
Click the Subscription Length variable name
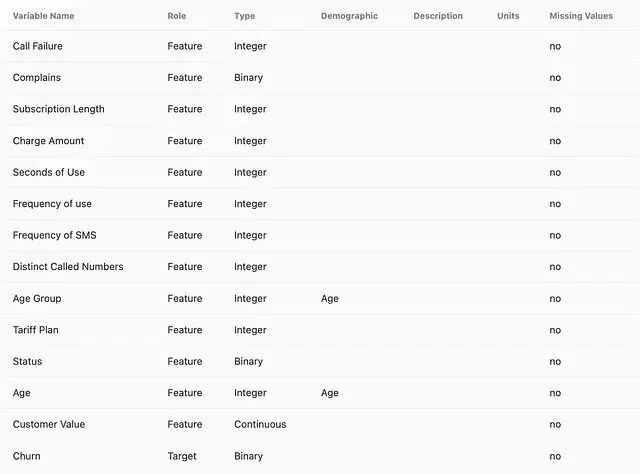coord(58,109)
